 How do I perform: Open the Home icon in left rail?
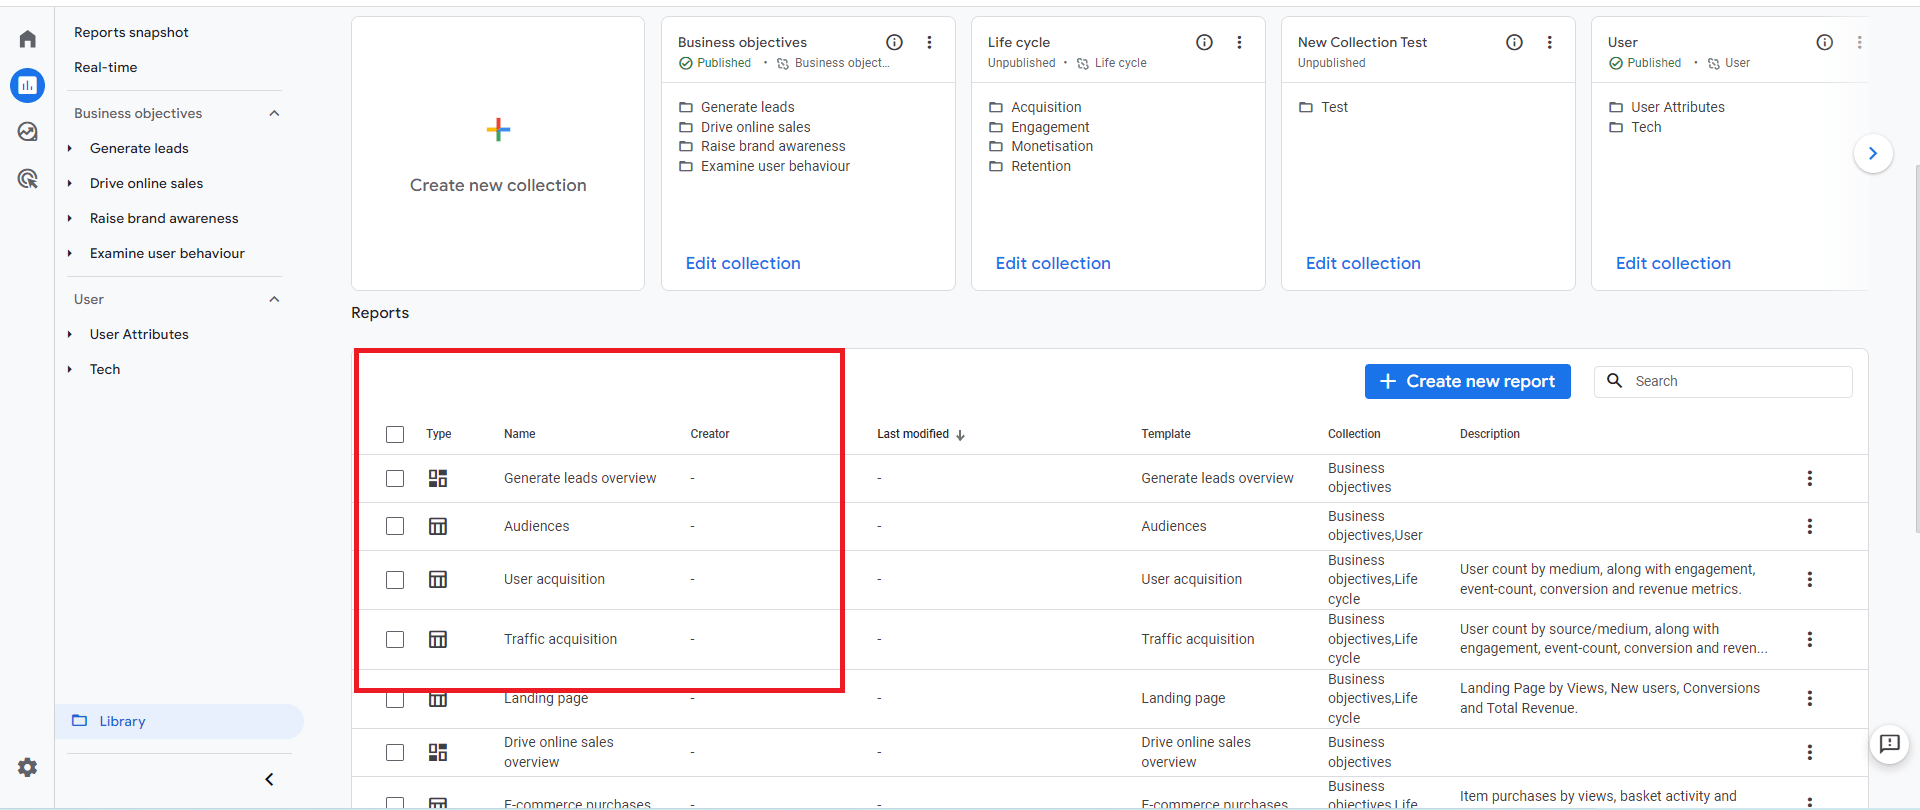(x=27, y=39)
